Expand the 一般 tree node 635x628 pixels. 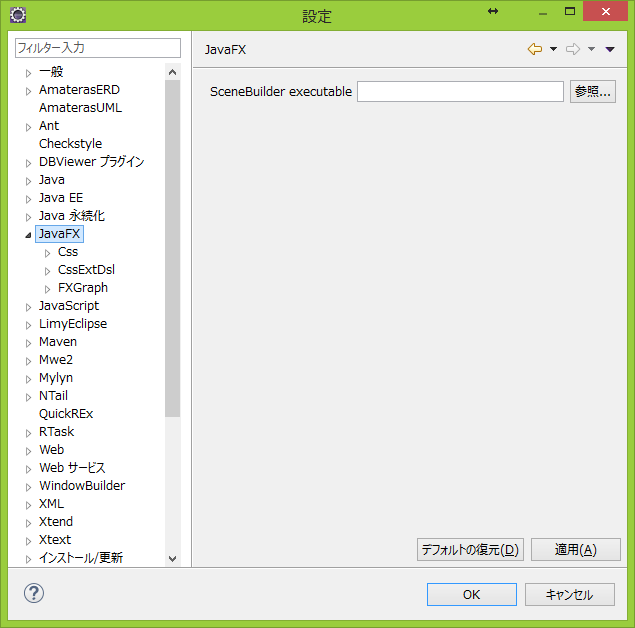pos(28,73)
